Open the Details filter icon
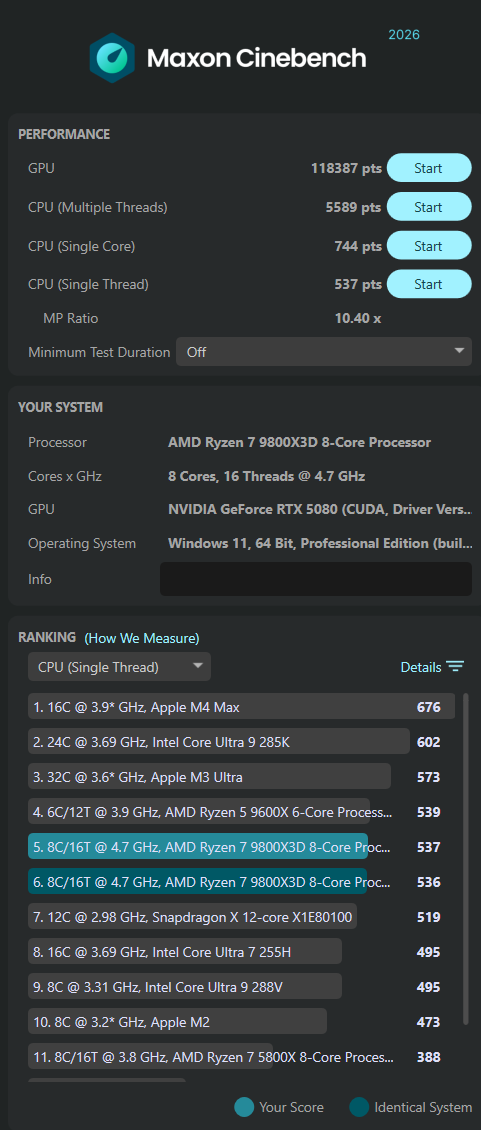481x1130 pixels. click(455, 667)
